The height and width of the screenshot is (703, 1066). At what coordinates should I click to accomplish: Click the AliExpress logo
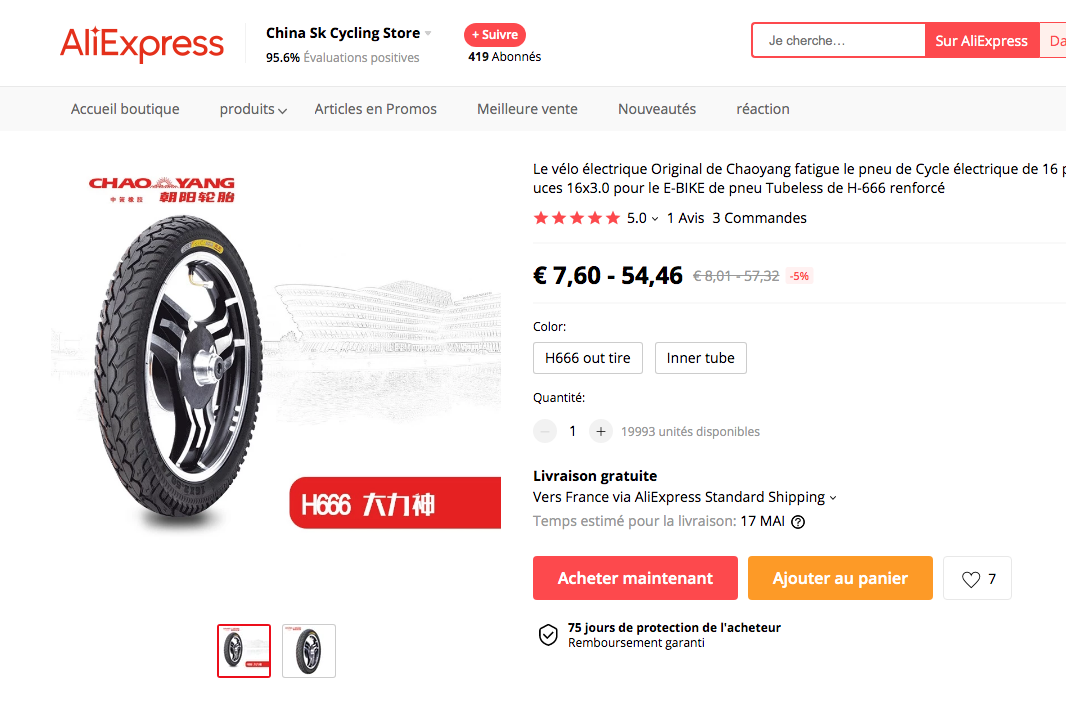141,44
